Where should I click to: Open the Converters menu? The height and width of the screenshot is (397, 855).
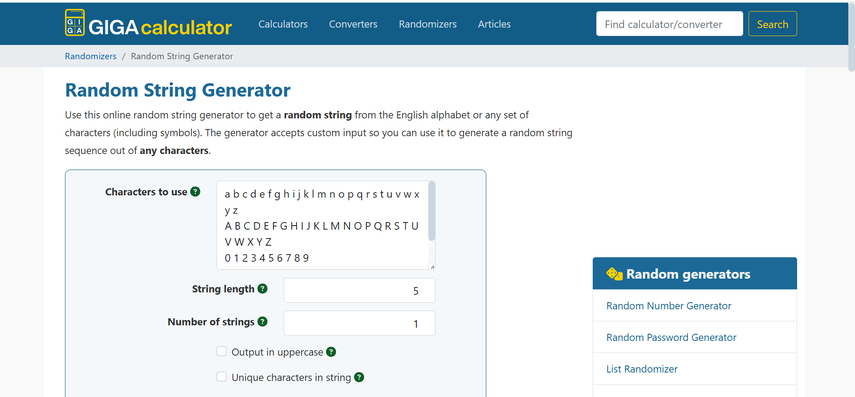(353, 24)
